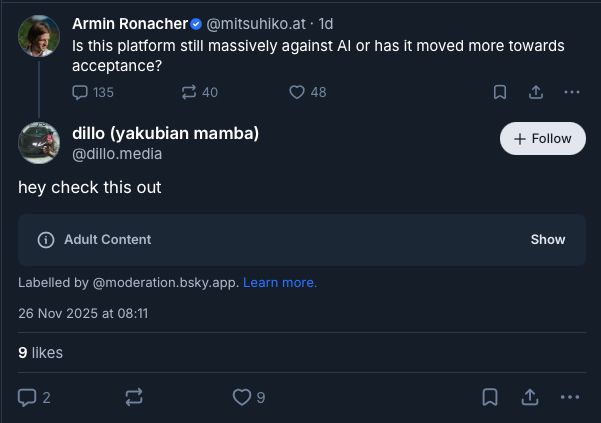Open the Learn more link

click(280, 283)
